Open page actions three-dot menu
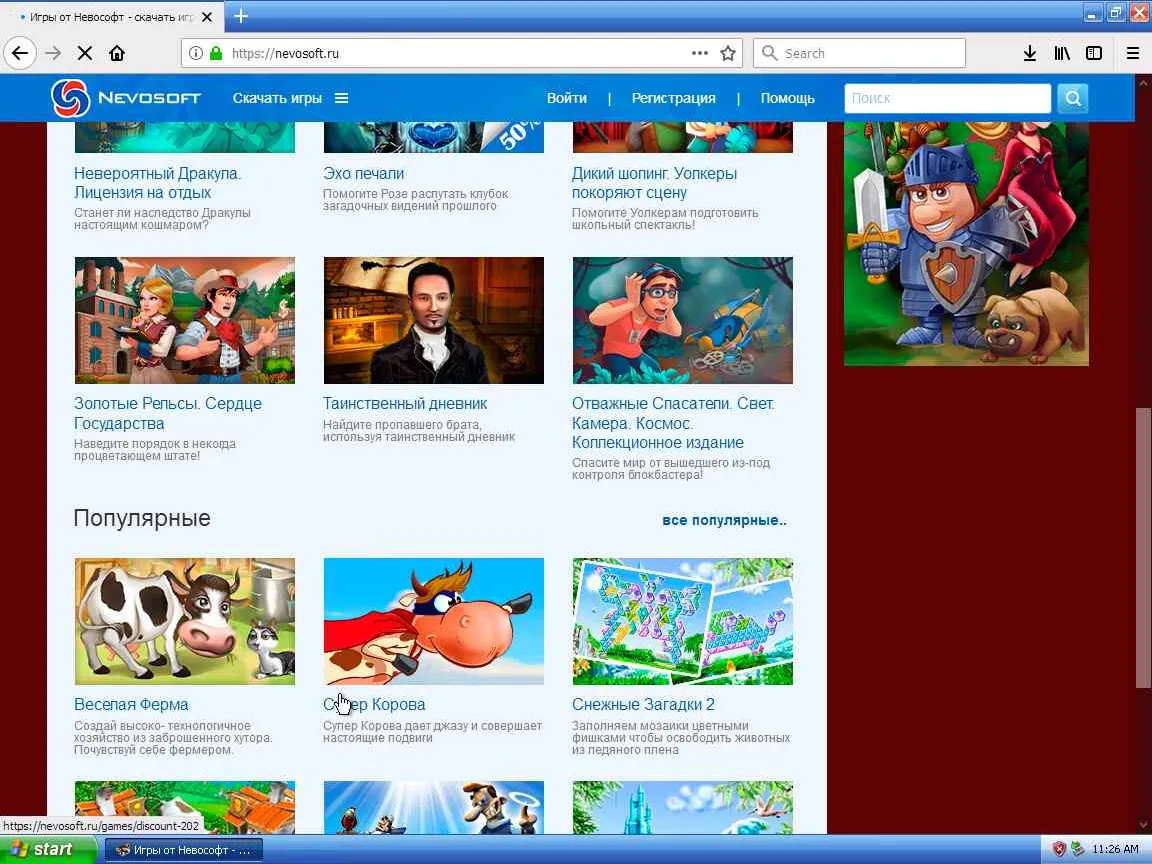1152x864 pixels. click(699, 53)
